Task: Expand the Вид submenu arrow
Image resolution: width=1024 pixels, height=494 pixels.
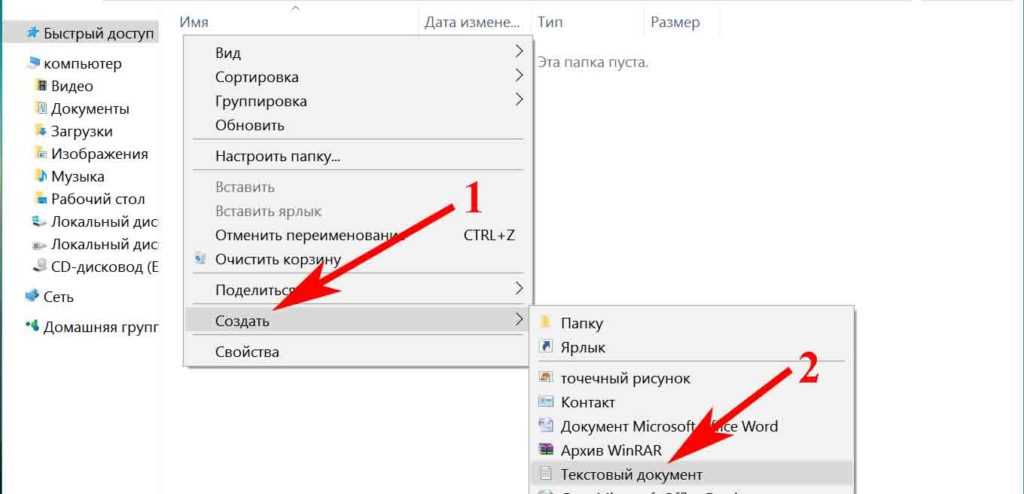Action: pyautogui.click(x=518, y=52)
